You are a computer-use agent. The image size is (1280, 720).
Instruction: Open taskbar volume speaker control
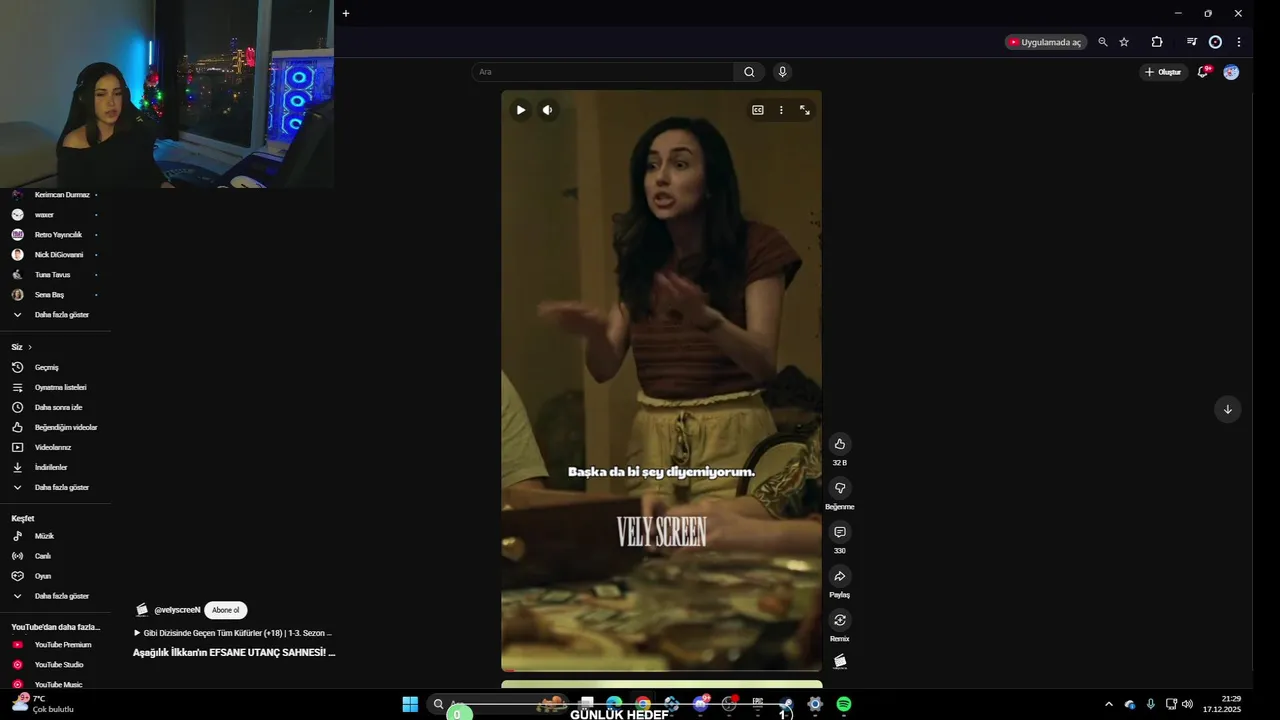1188,704
